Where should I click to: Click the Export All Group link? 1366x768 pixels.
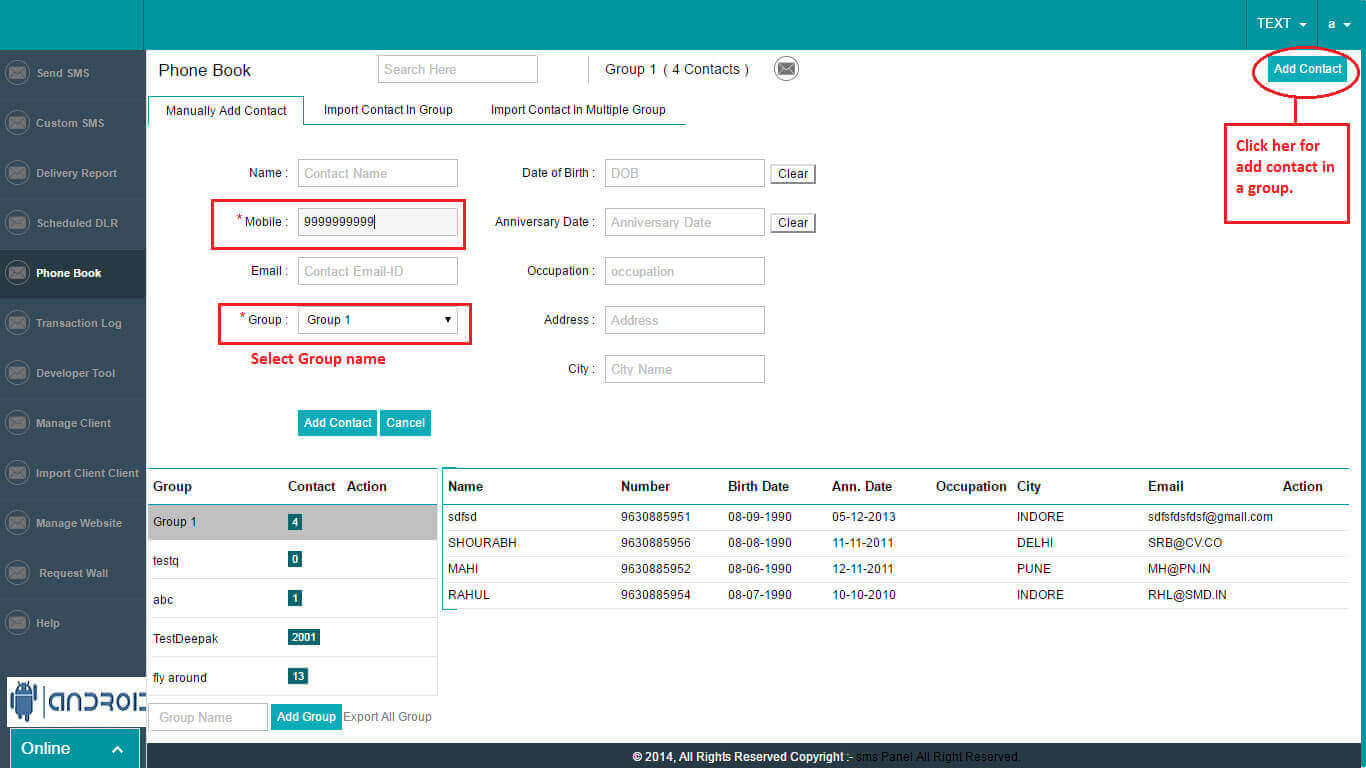[x=387, y=717]
